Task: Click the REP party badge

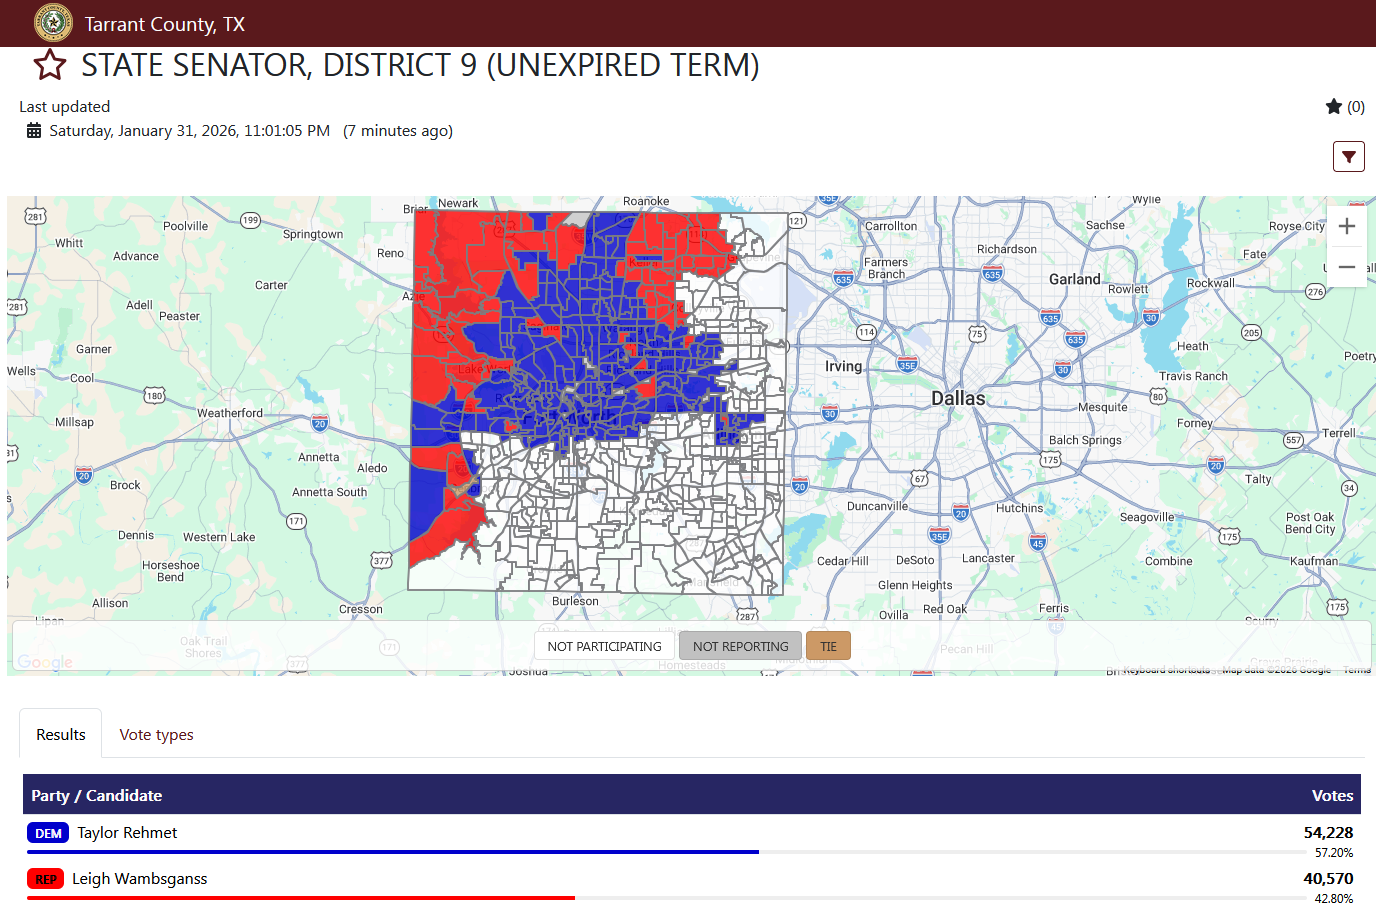Action: pos(46,879)
